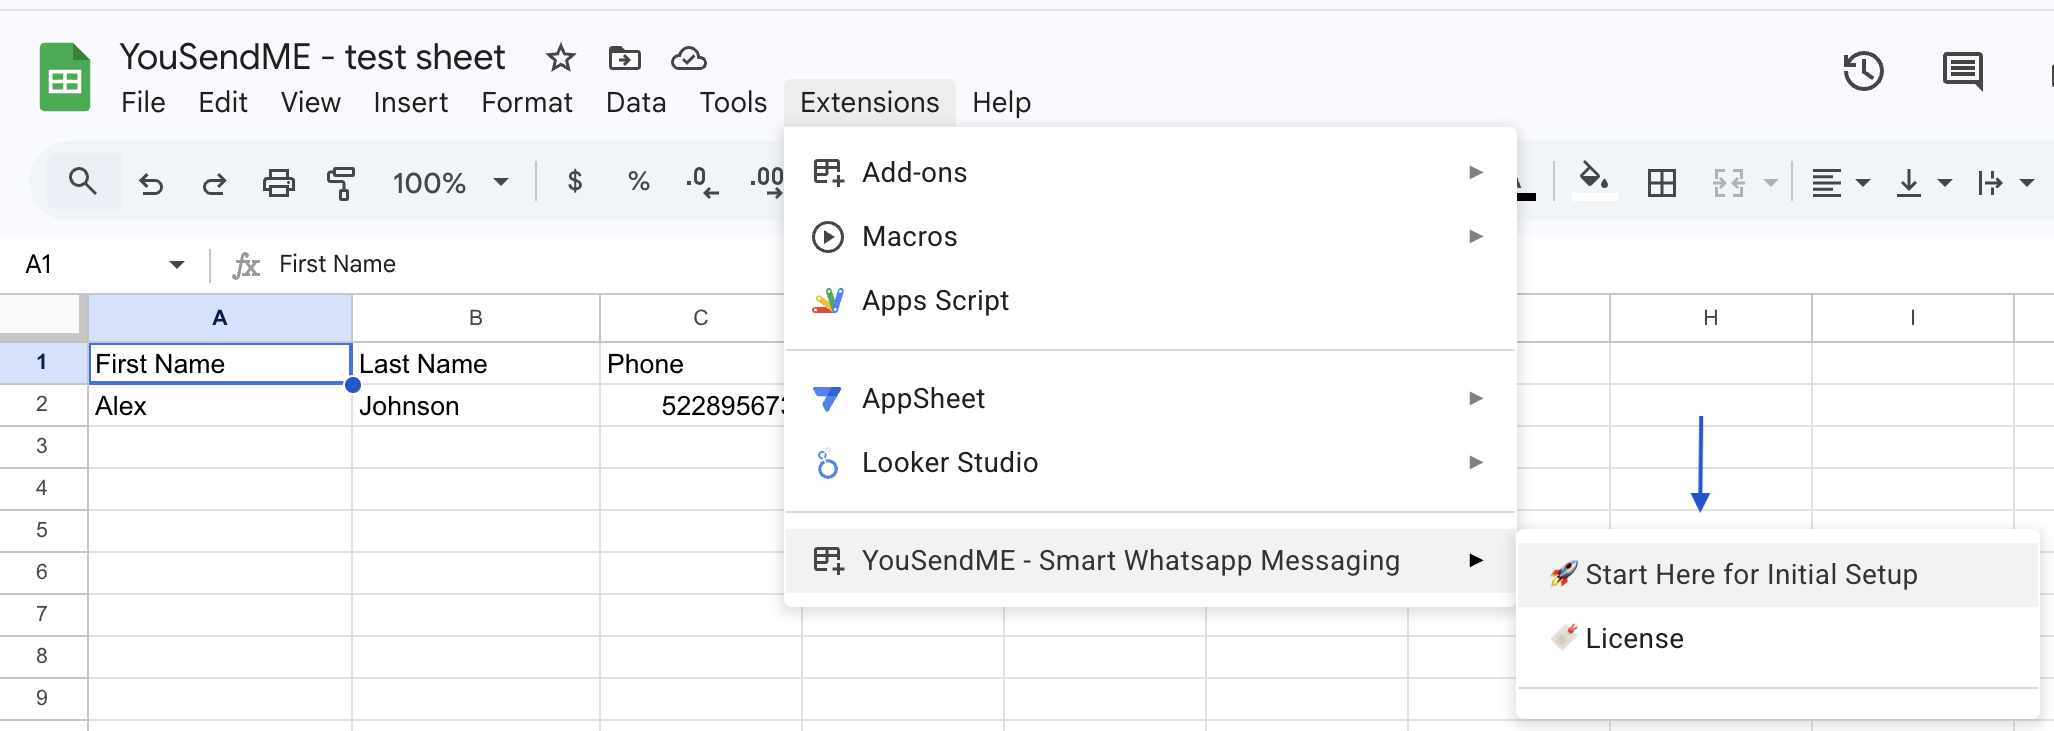Screen dimensions: 2054x731
Task: Check cloud save status icon
Action: pyautogui.click(x=688, y=58)
